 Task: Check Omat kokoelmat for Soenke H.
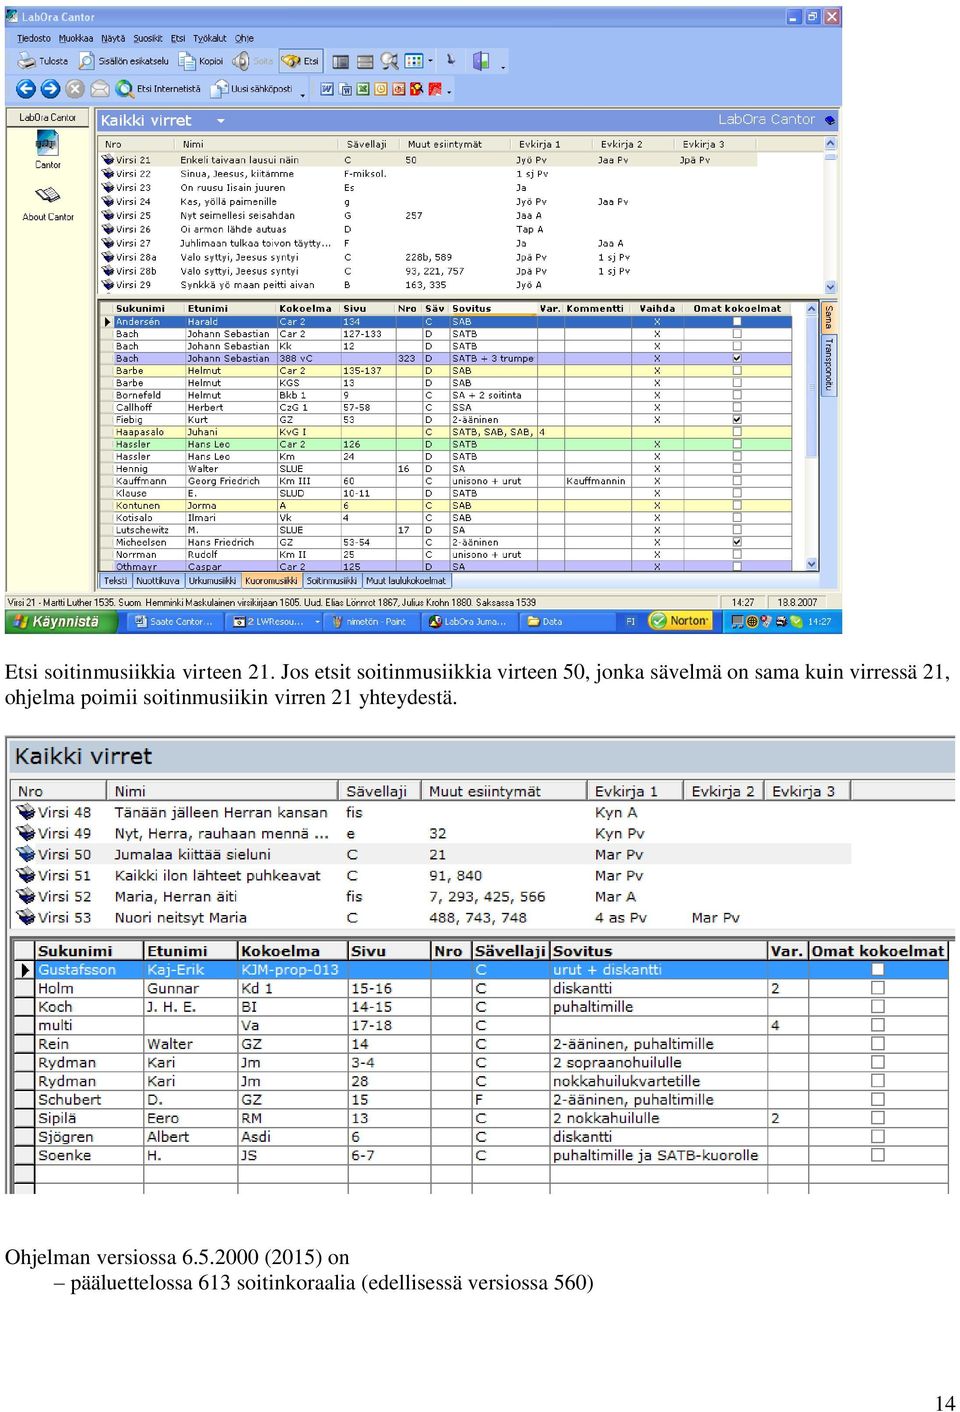878,1155
